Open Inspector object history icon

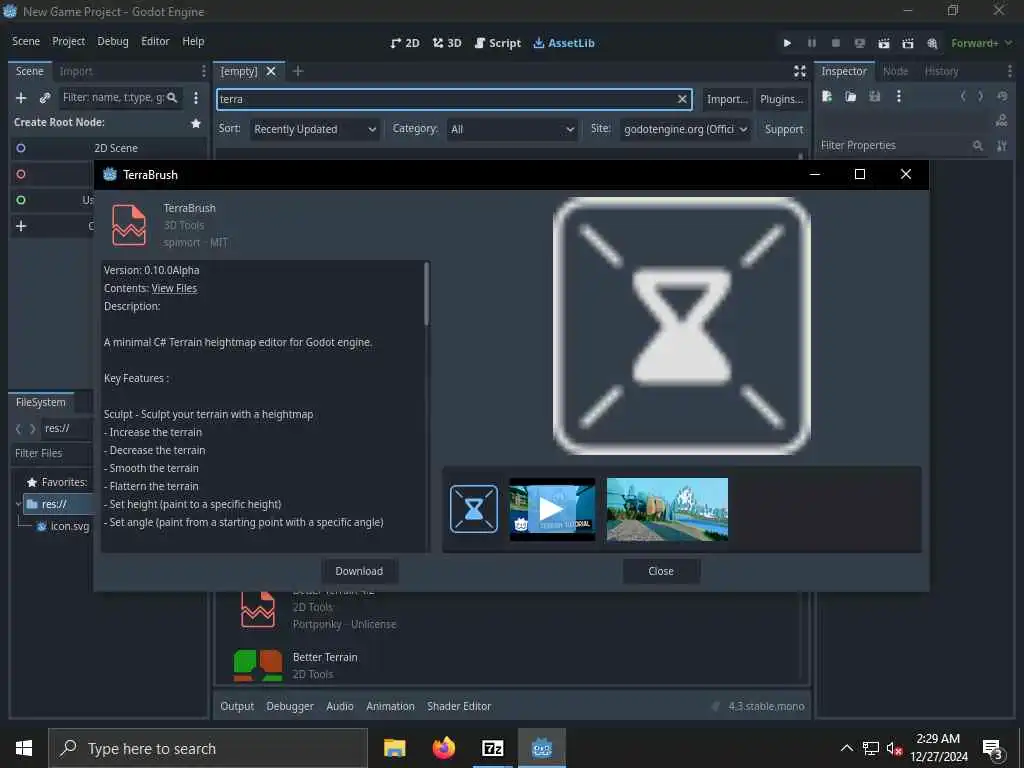pos(1002,96)
